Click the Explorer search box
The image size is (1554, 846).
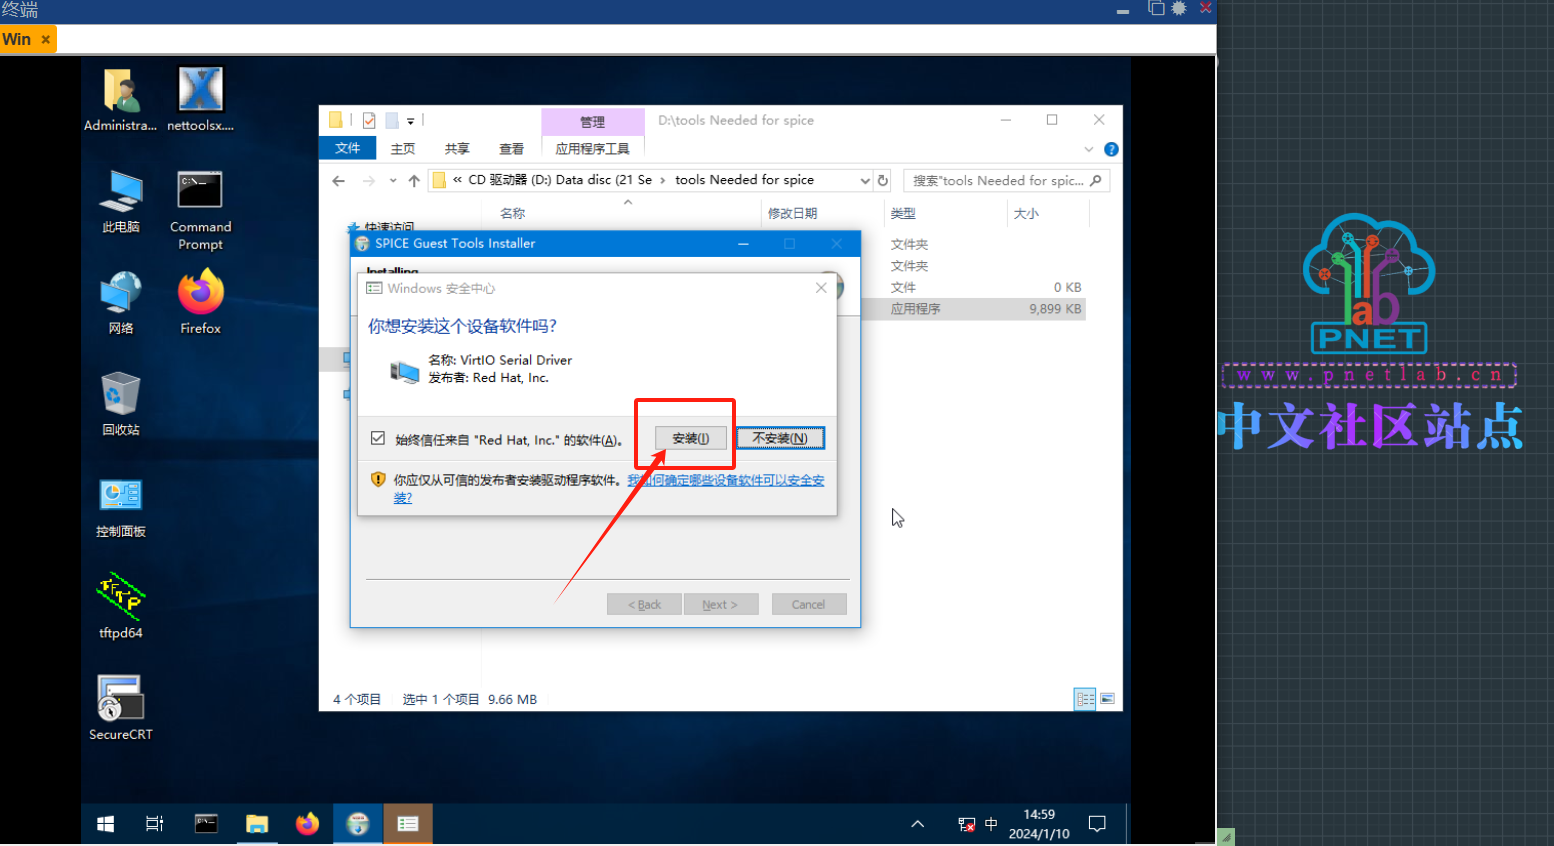coord(1006,181)
